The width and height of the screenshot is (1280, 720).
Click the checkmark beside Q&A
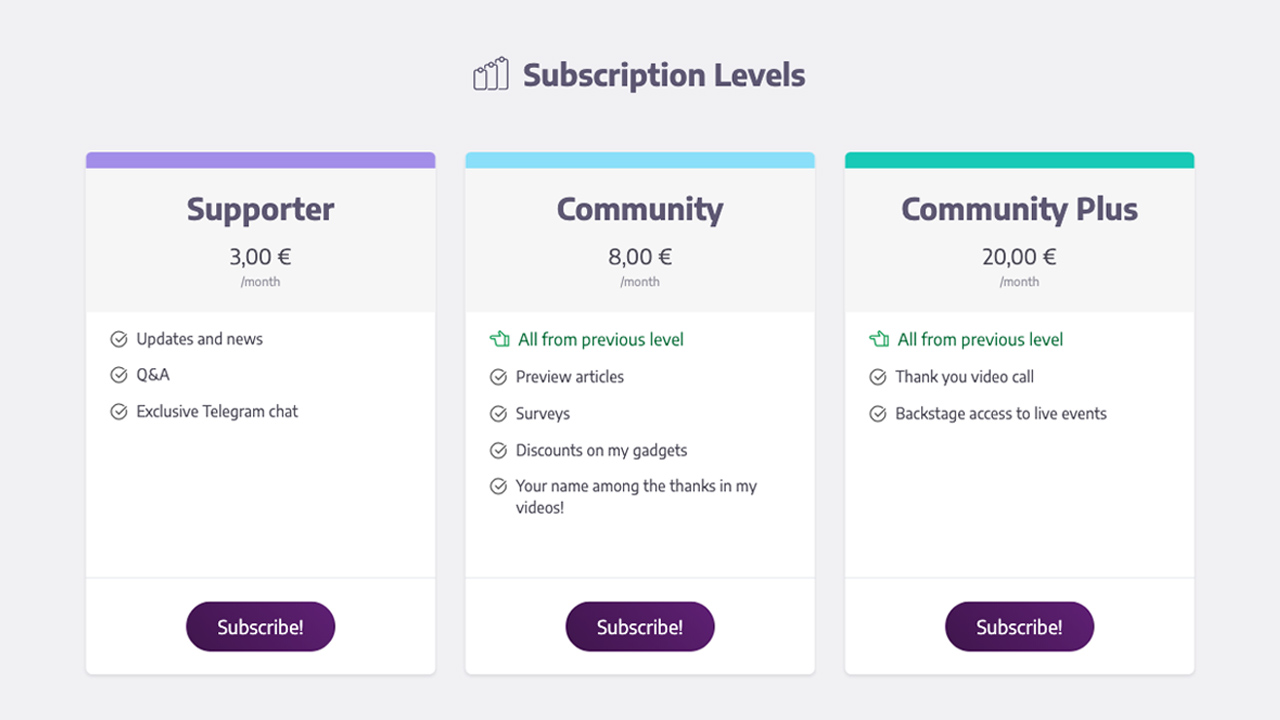pos(119,375)
